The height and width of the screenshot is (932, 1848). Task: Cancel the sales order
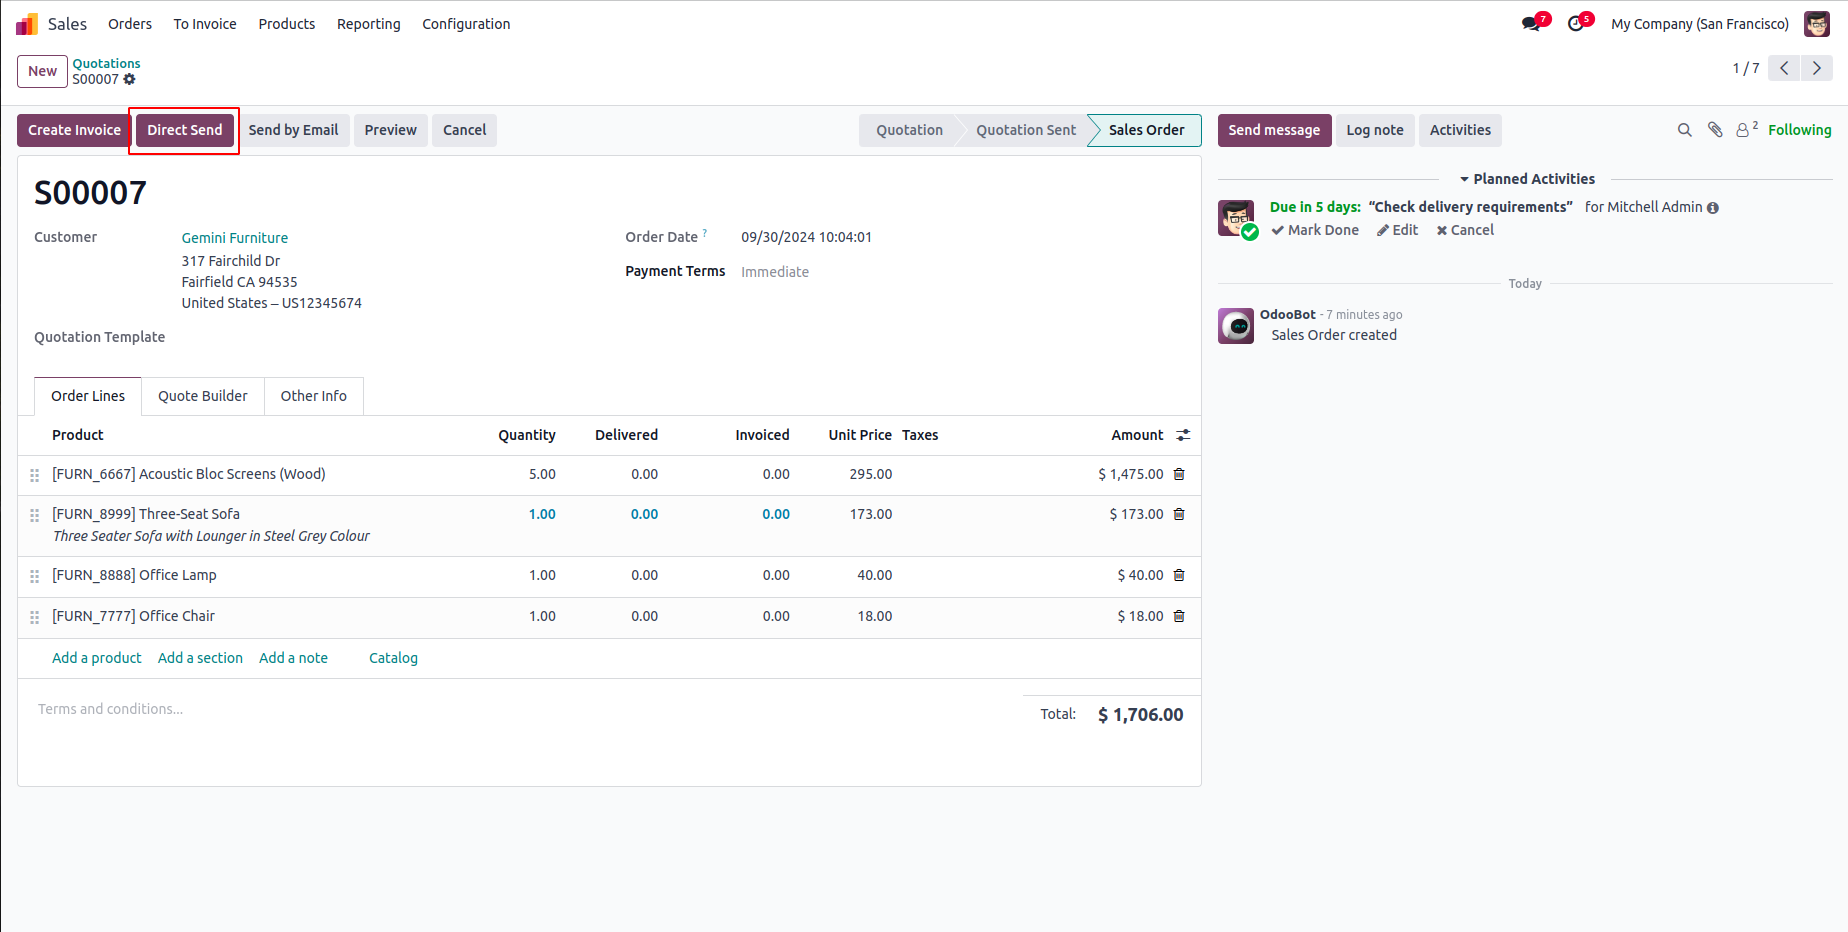pos(465,130)
